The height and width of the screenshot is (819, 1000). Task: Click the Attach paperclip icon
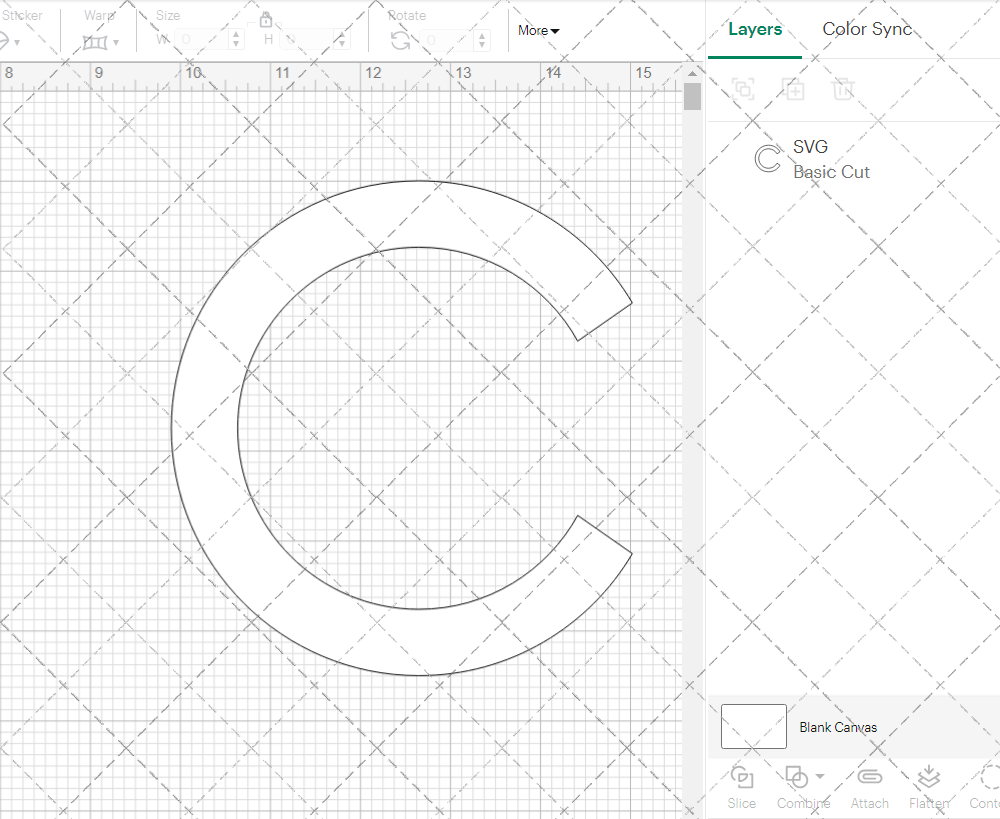click(869, 778)
